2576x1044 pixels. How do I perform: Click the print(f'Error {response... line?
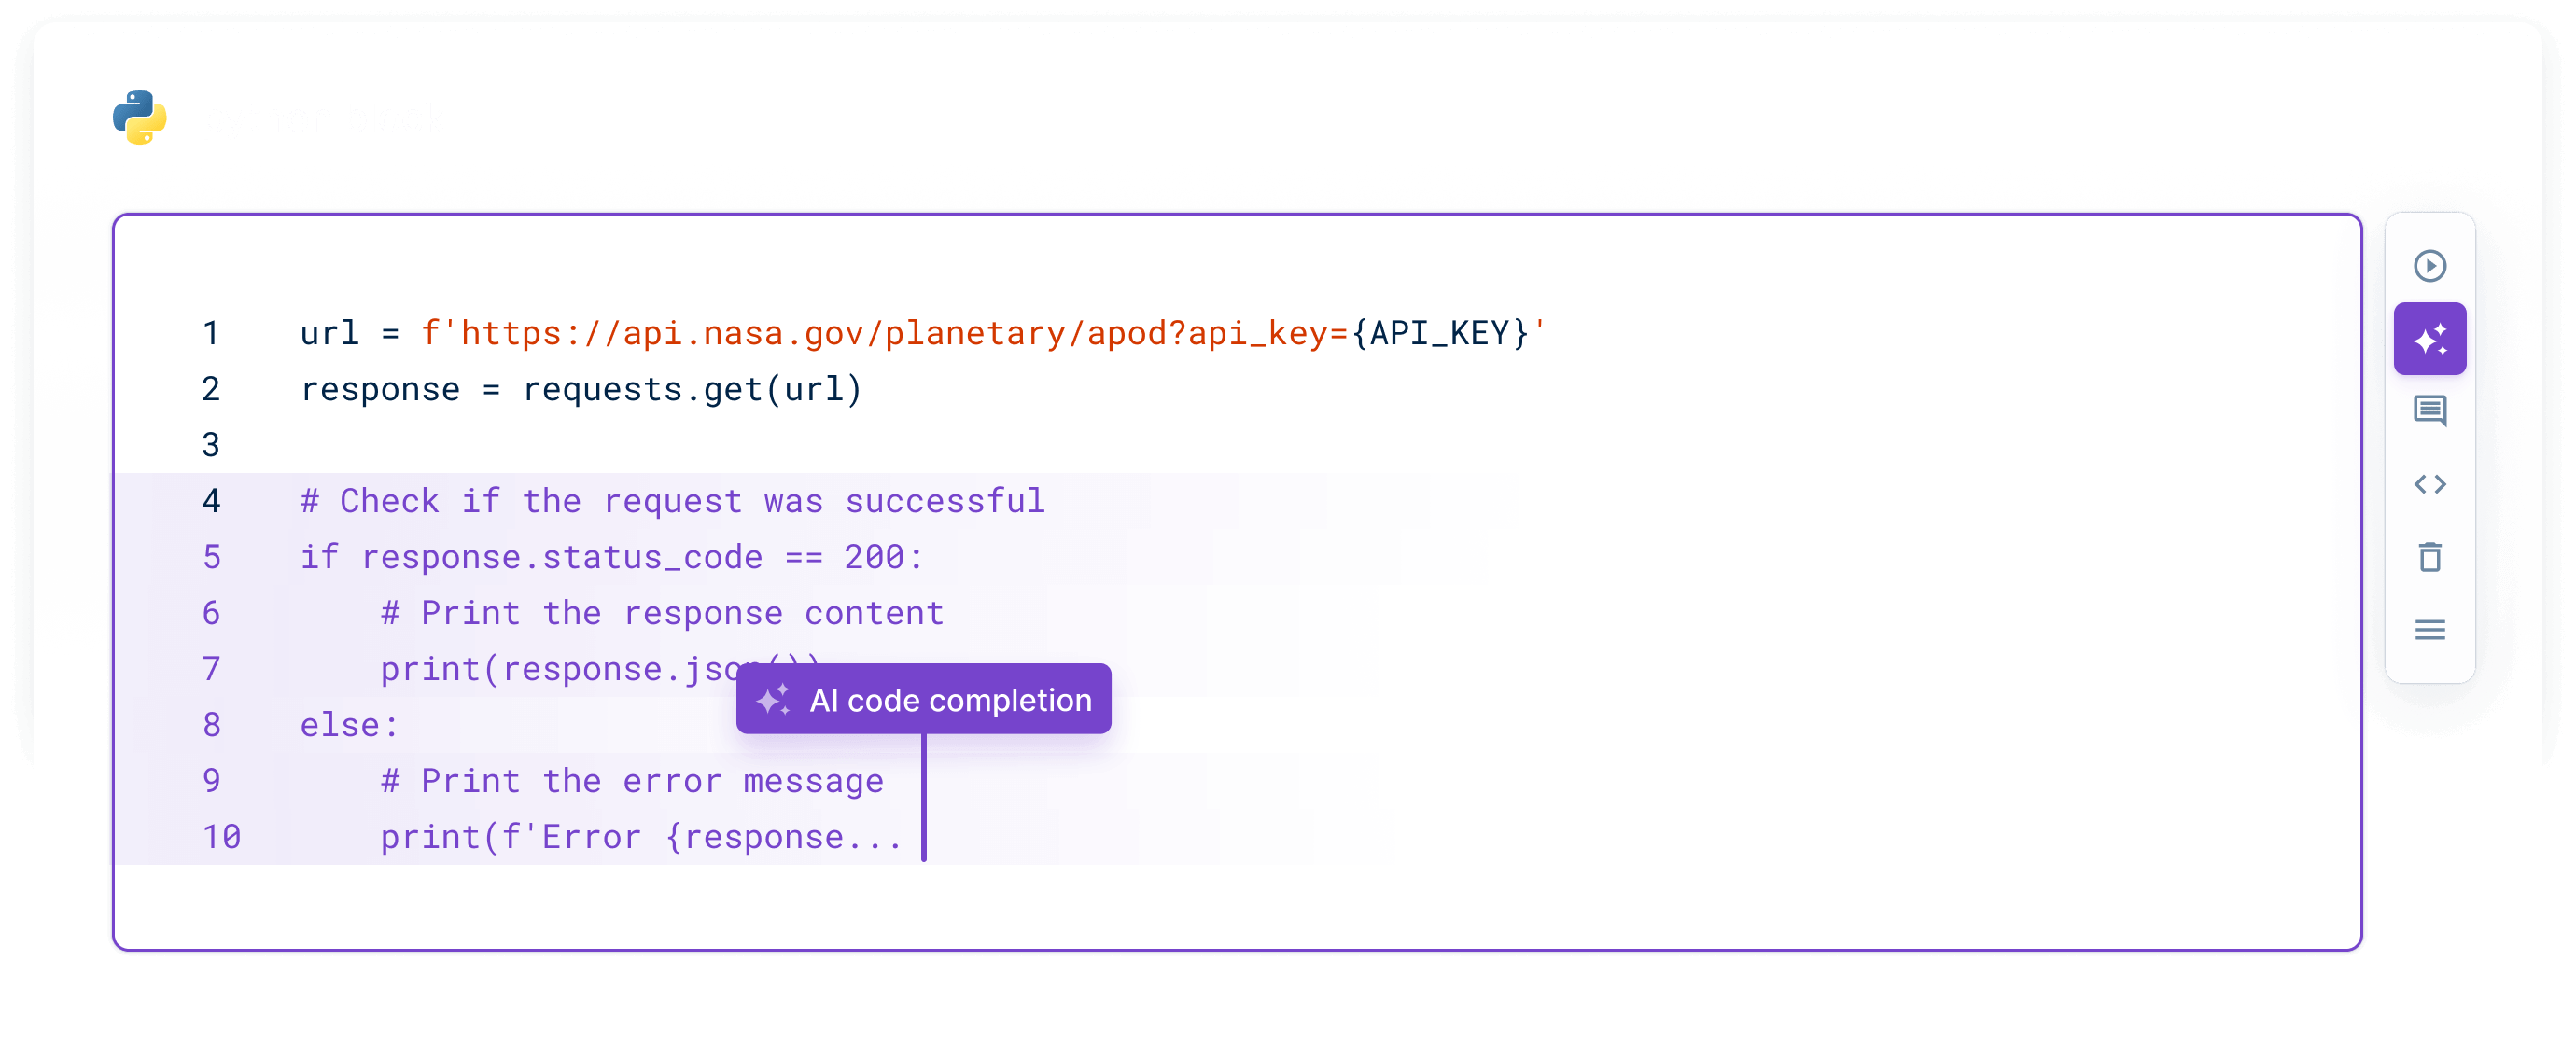pos(641,837)
